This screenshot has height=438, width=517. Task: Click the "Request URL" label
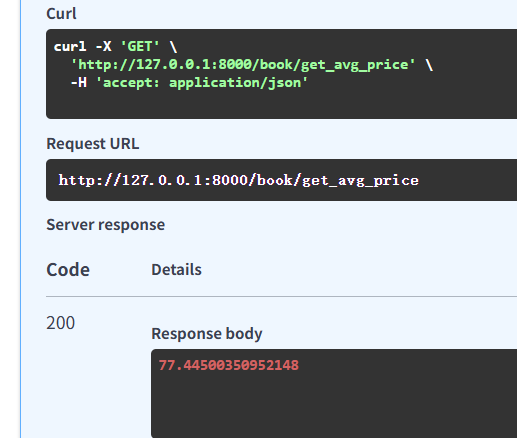[x=93, y=144]
